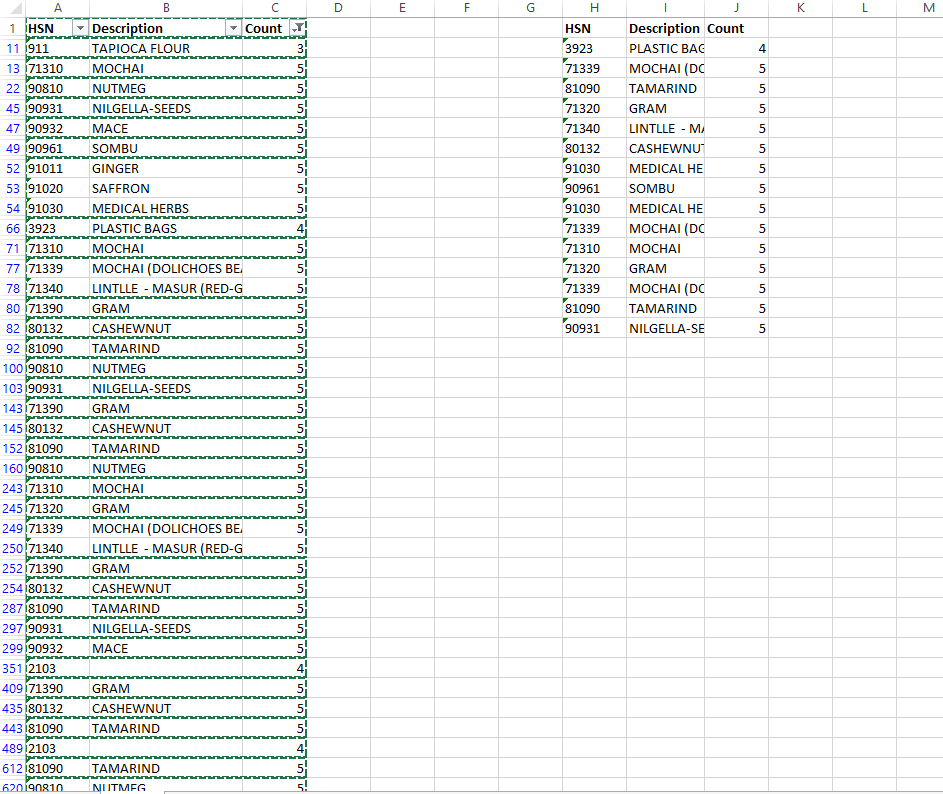Select column I header
The image size is (943, 794).
pos(665,8)
